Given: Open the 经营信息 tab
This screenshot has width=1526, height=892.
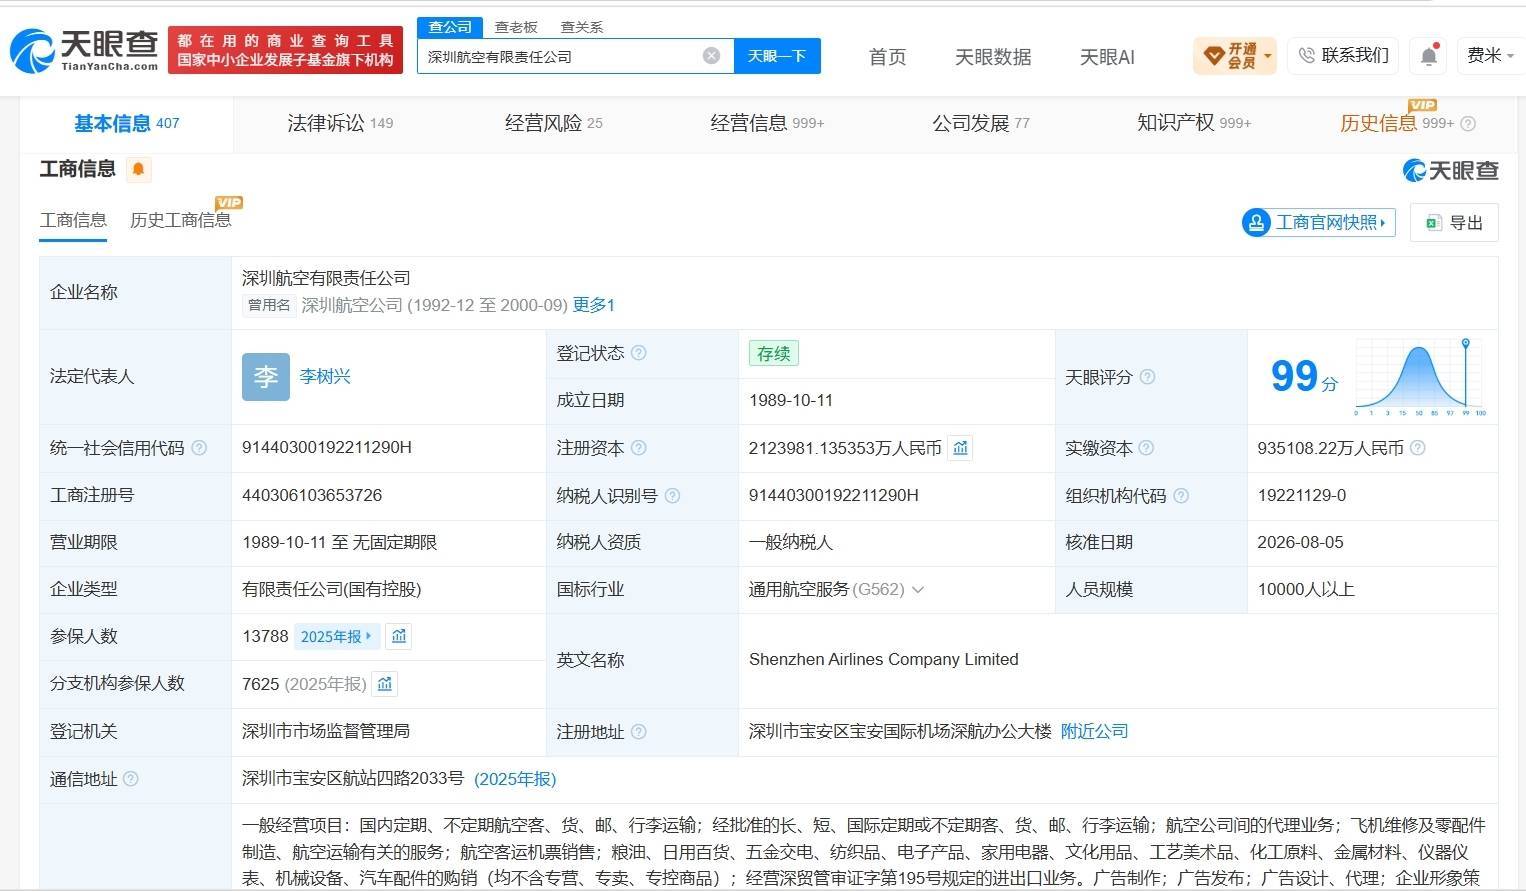Looking at the screenshot, I should tap(767, 123).
